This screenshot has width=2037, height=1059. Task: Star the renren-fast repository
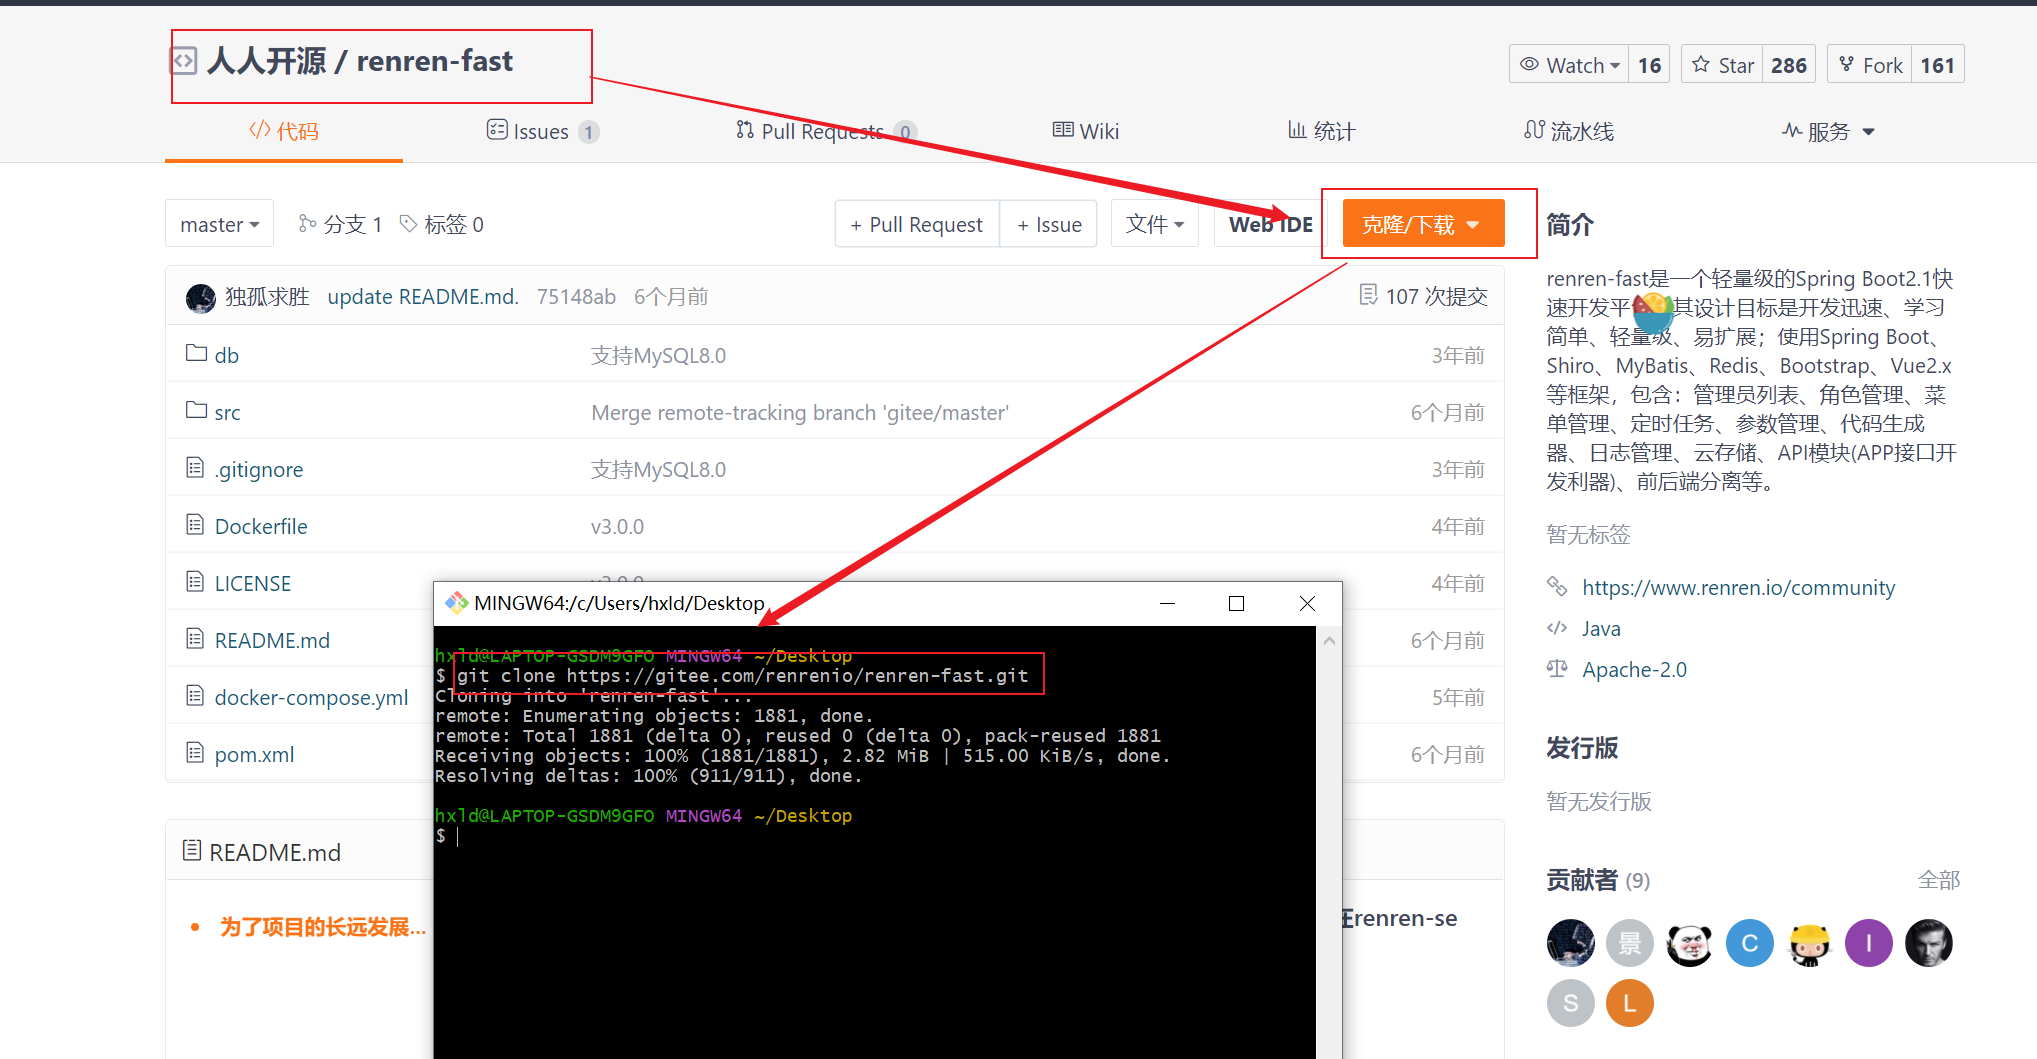coord(1722,65)
